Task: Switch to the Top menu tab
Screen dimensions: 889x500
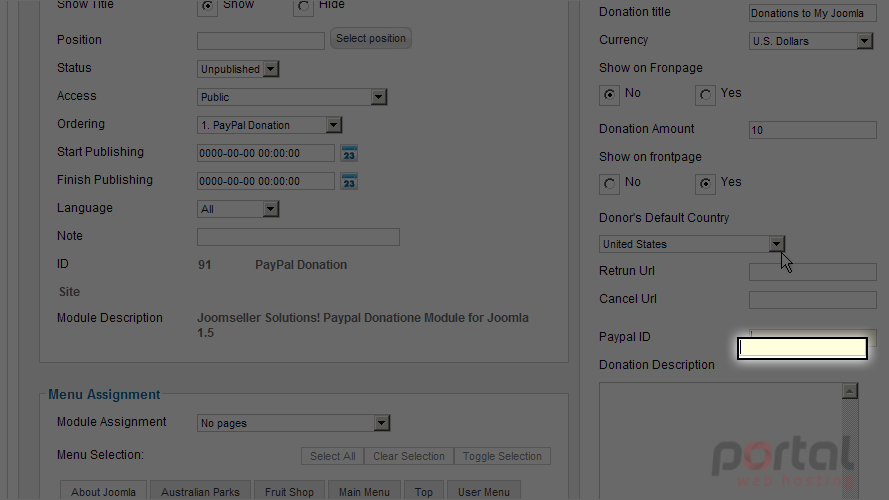Action: tap(424, 491)
